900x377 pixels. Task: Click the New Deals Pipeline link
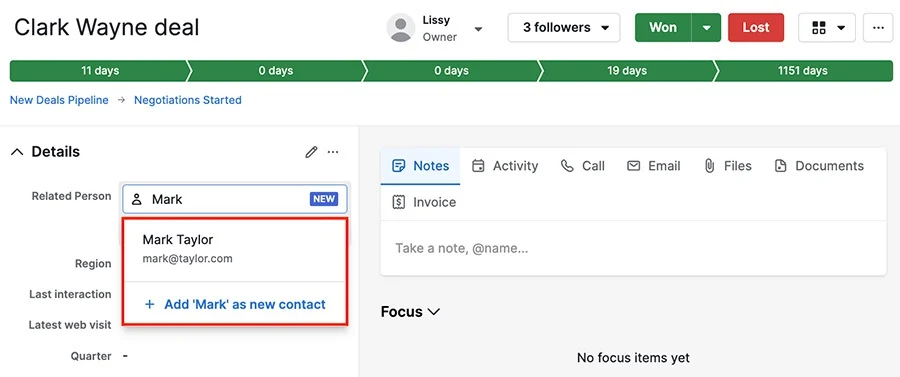tap(59, 100)
